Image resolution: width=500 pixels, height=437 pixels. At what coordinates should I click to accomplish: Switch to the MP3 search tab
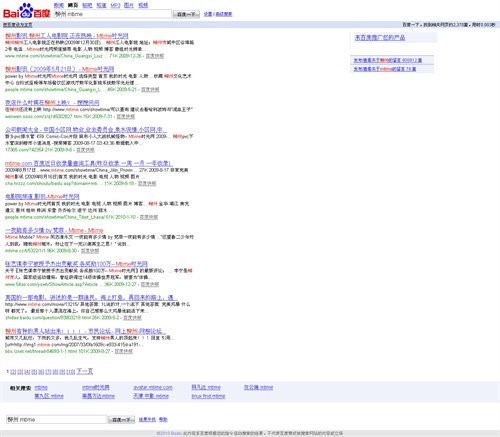115,5
